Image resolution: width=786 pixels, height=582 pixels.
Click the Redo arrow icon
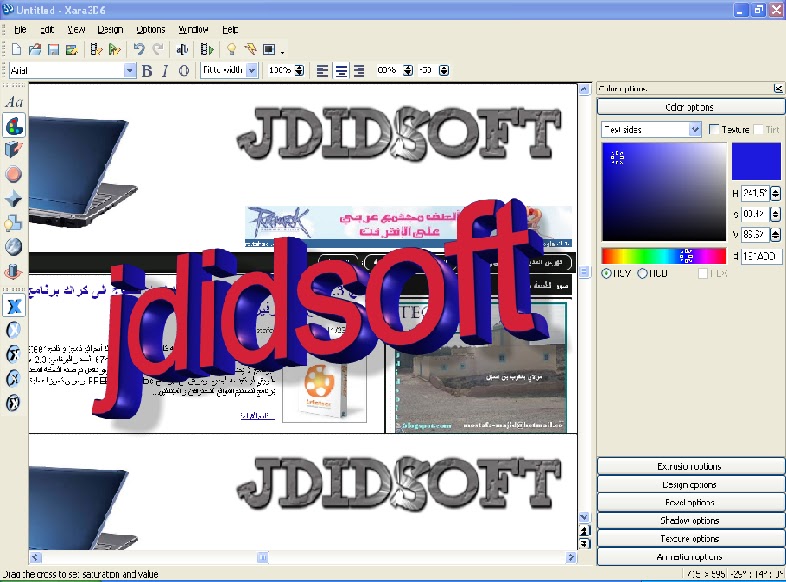tap(158, 49)
